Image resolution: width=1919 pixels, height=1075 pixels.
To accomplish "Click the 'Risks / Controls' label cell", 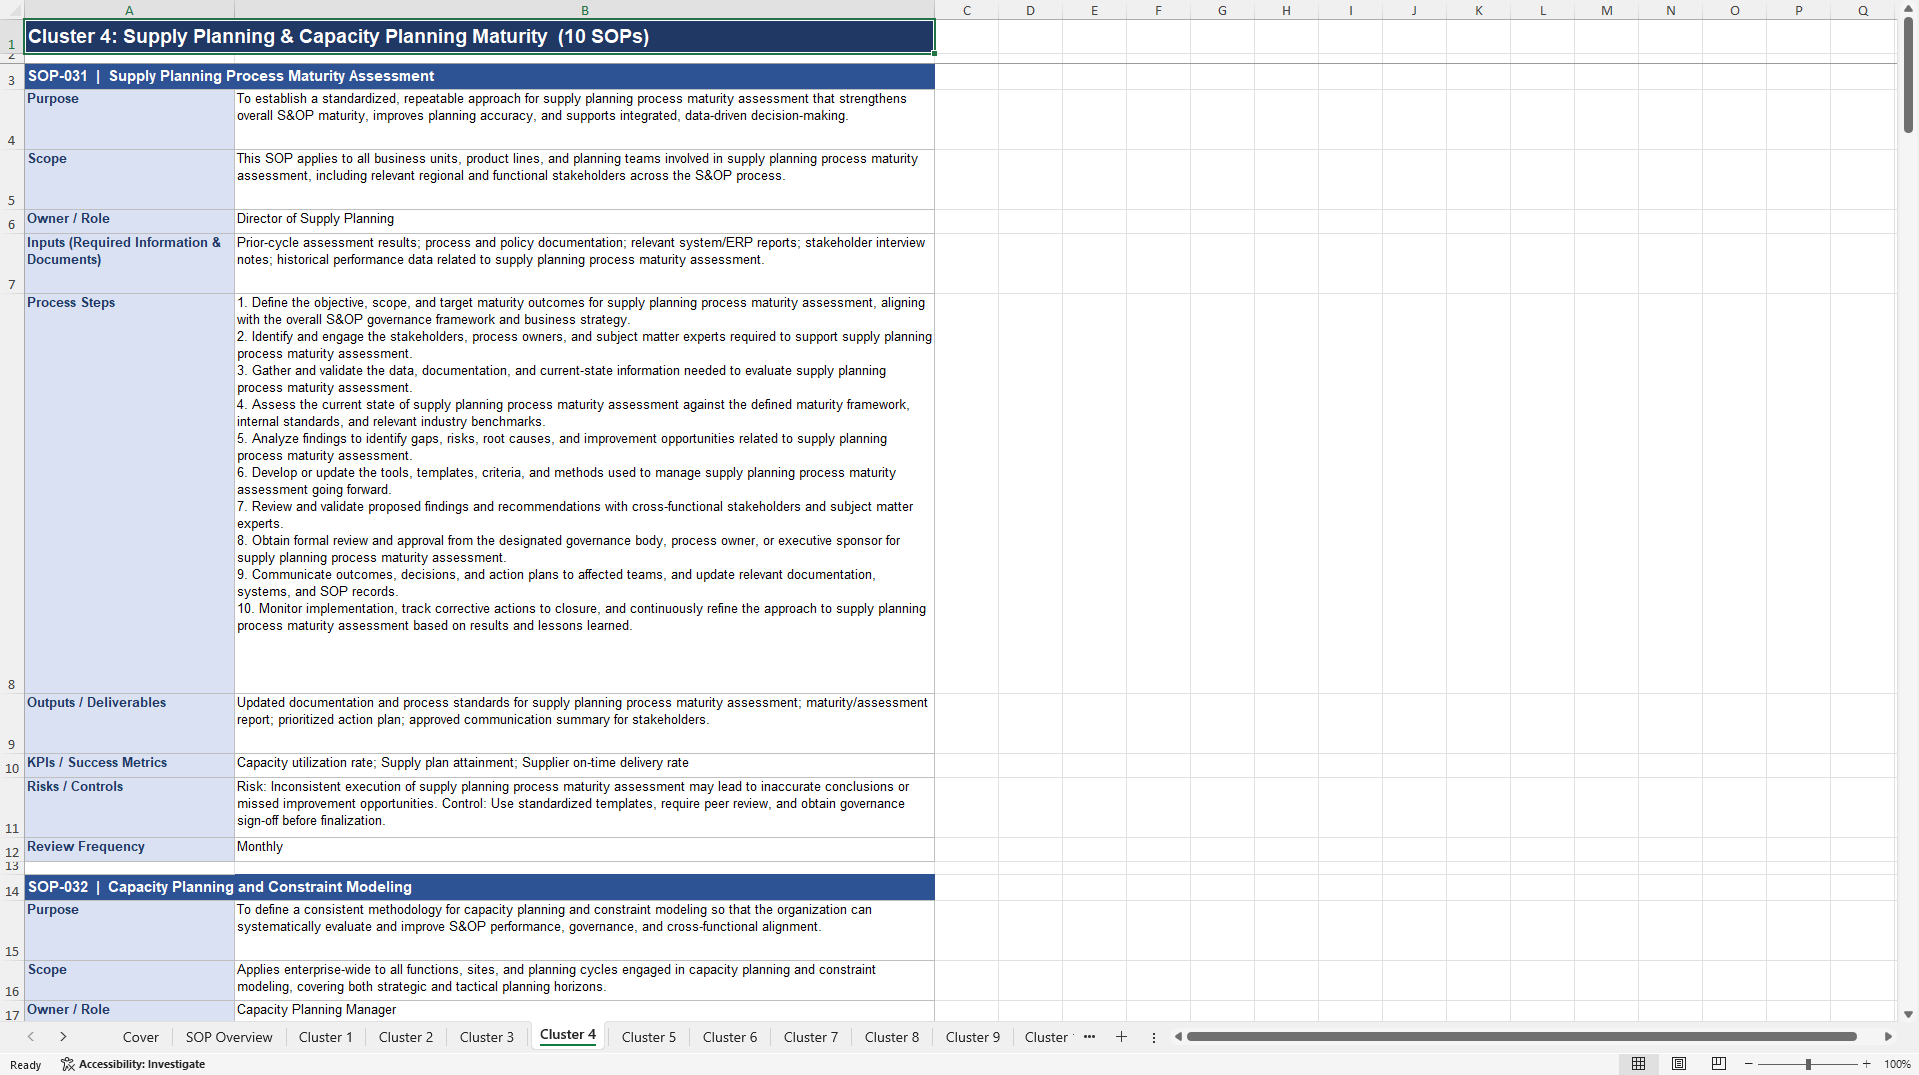I will click(129, 807).
